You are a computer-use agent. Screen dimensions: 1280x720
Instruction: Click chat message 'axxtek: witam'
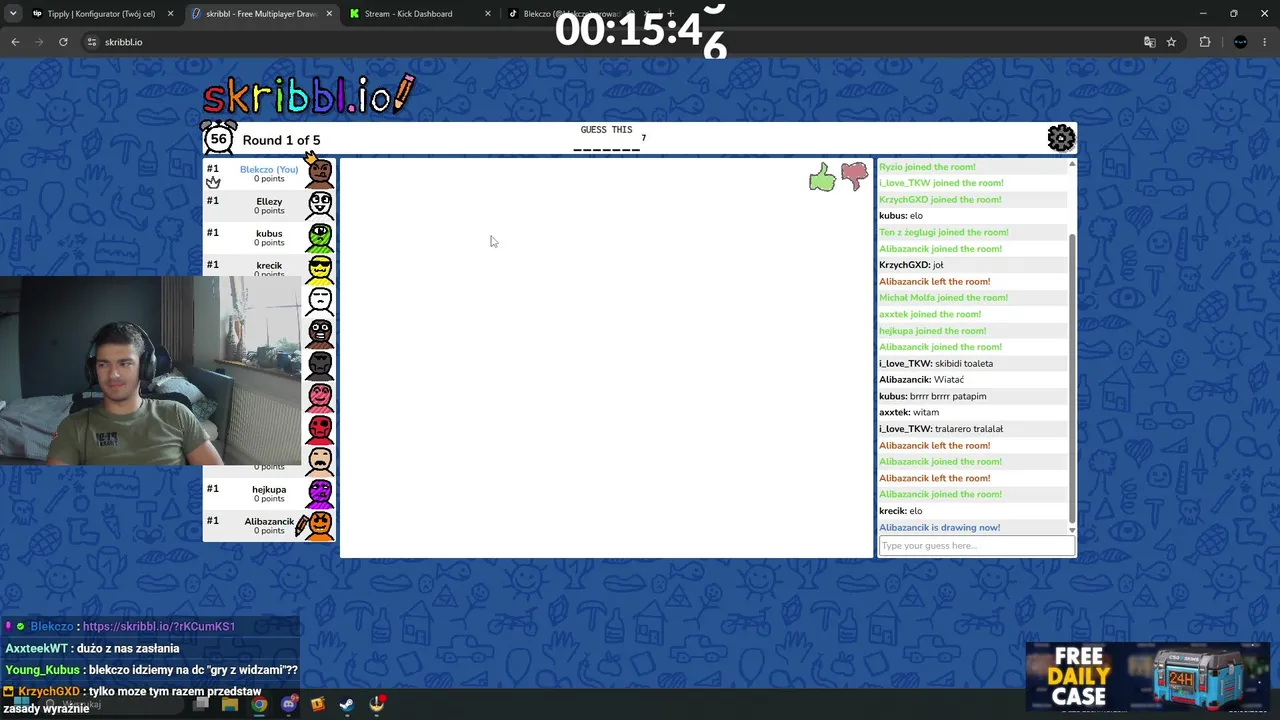pos(909,412)
